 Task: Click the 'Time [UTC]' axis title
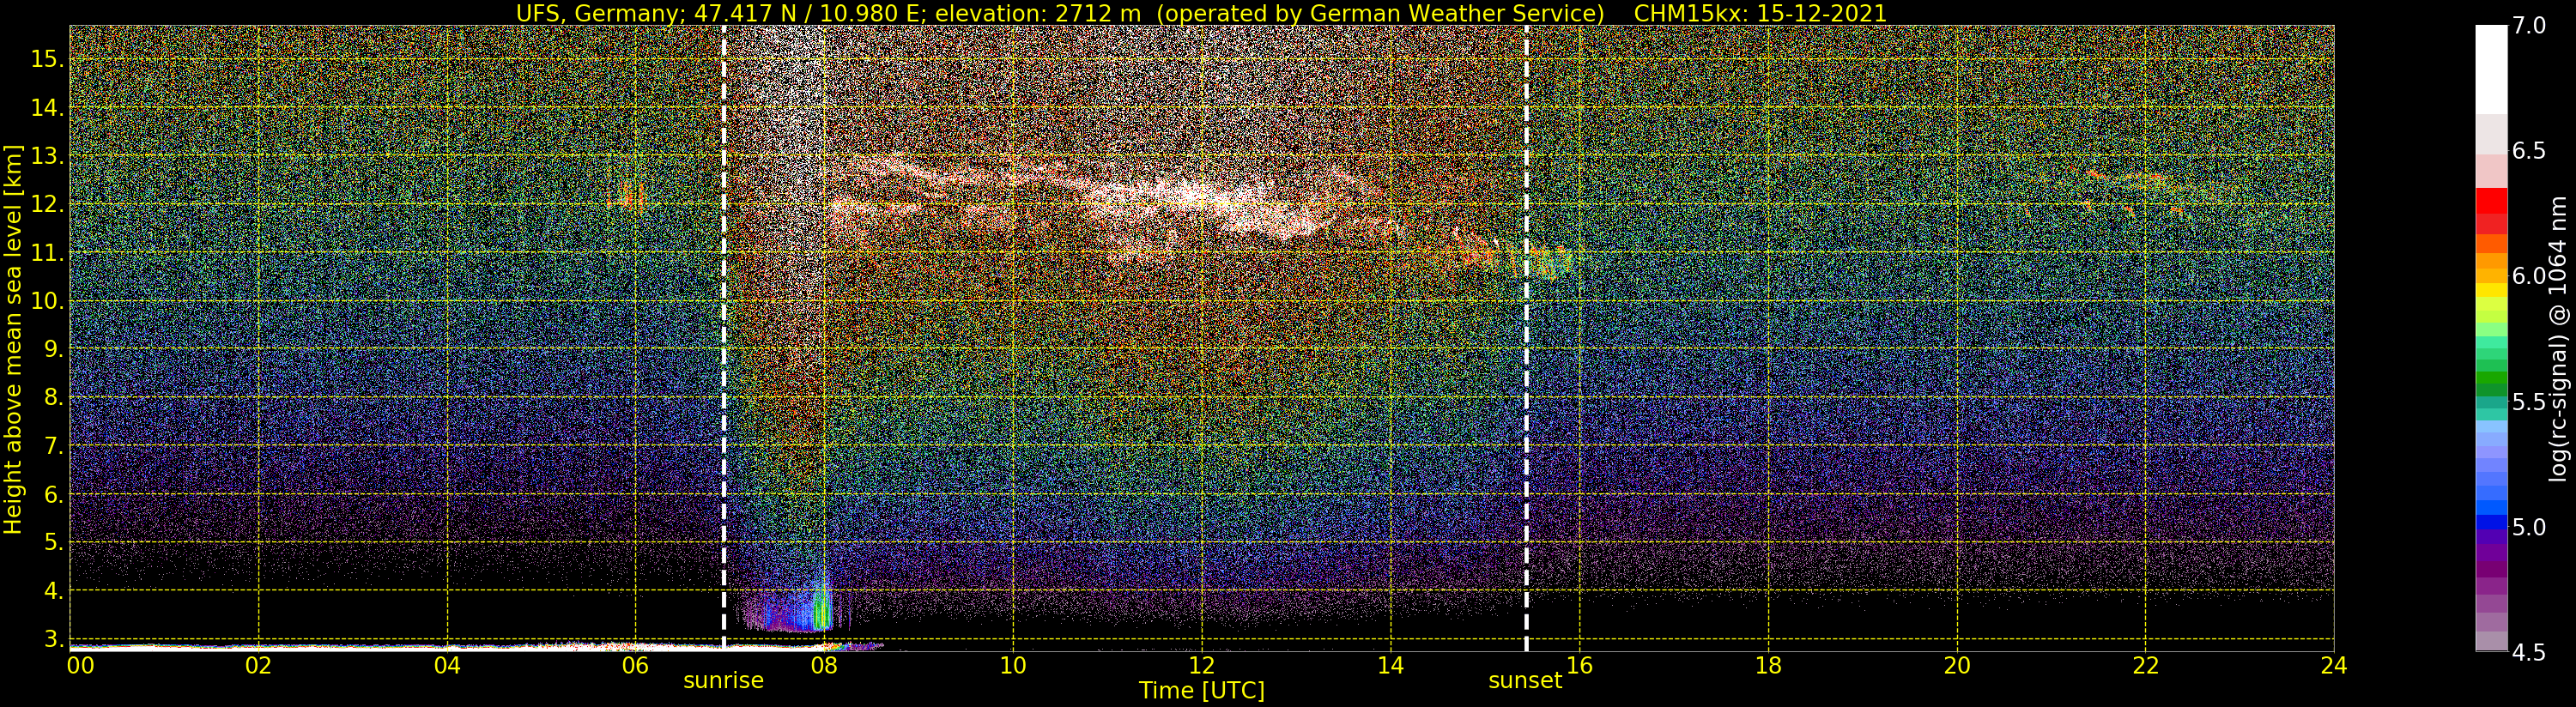point(1202,691)
